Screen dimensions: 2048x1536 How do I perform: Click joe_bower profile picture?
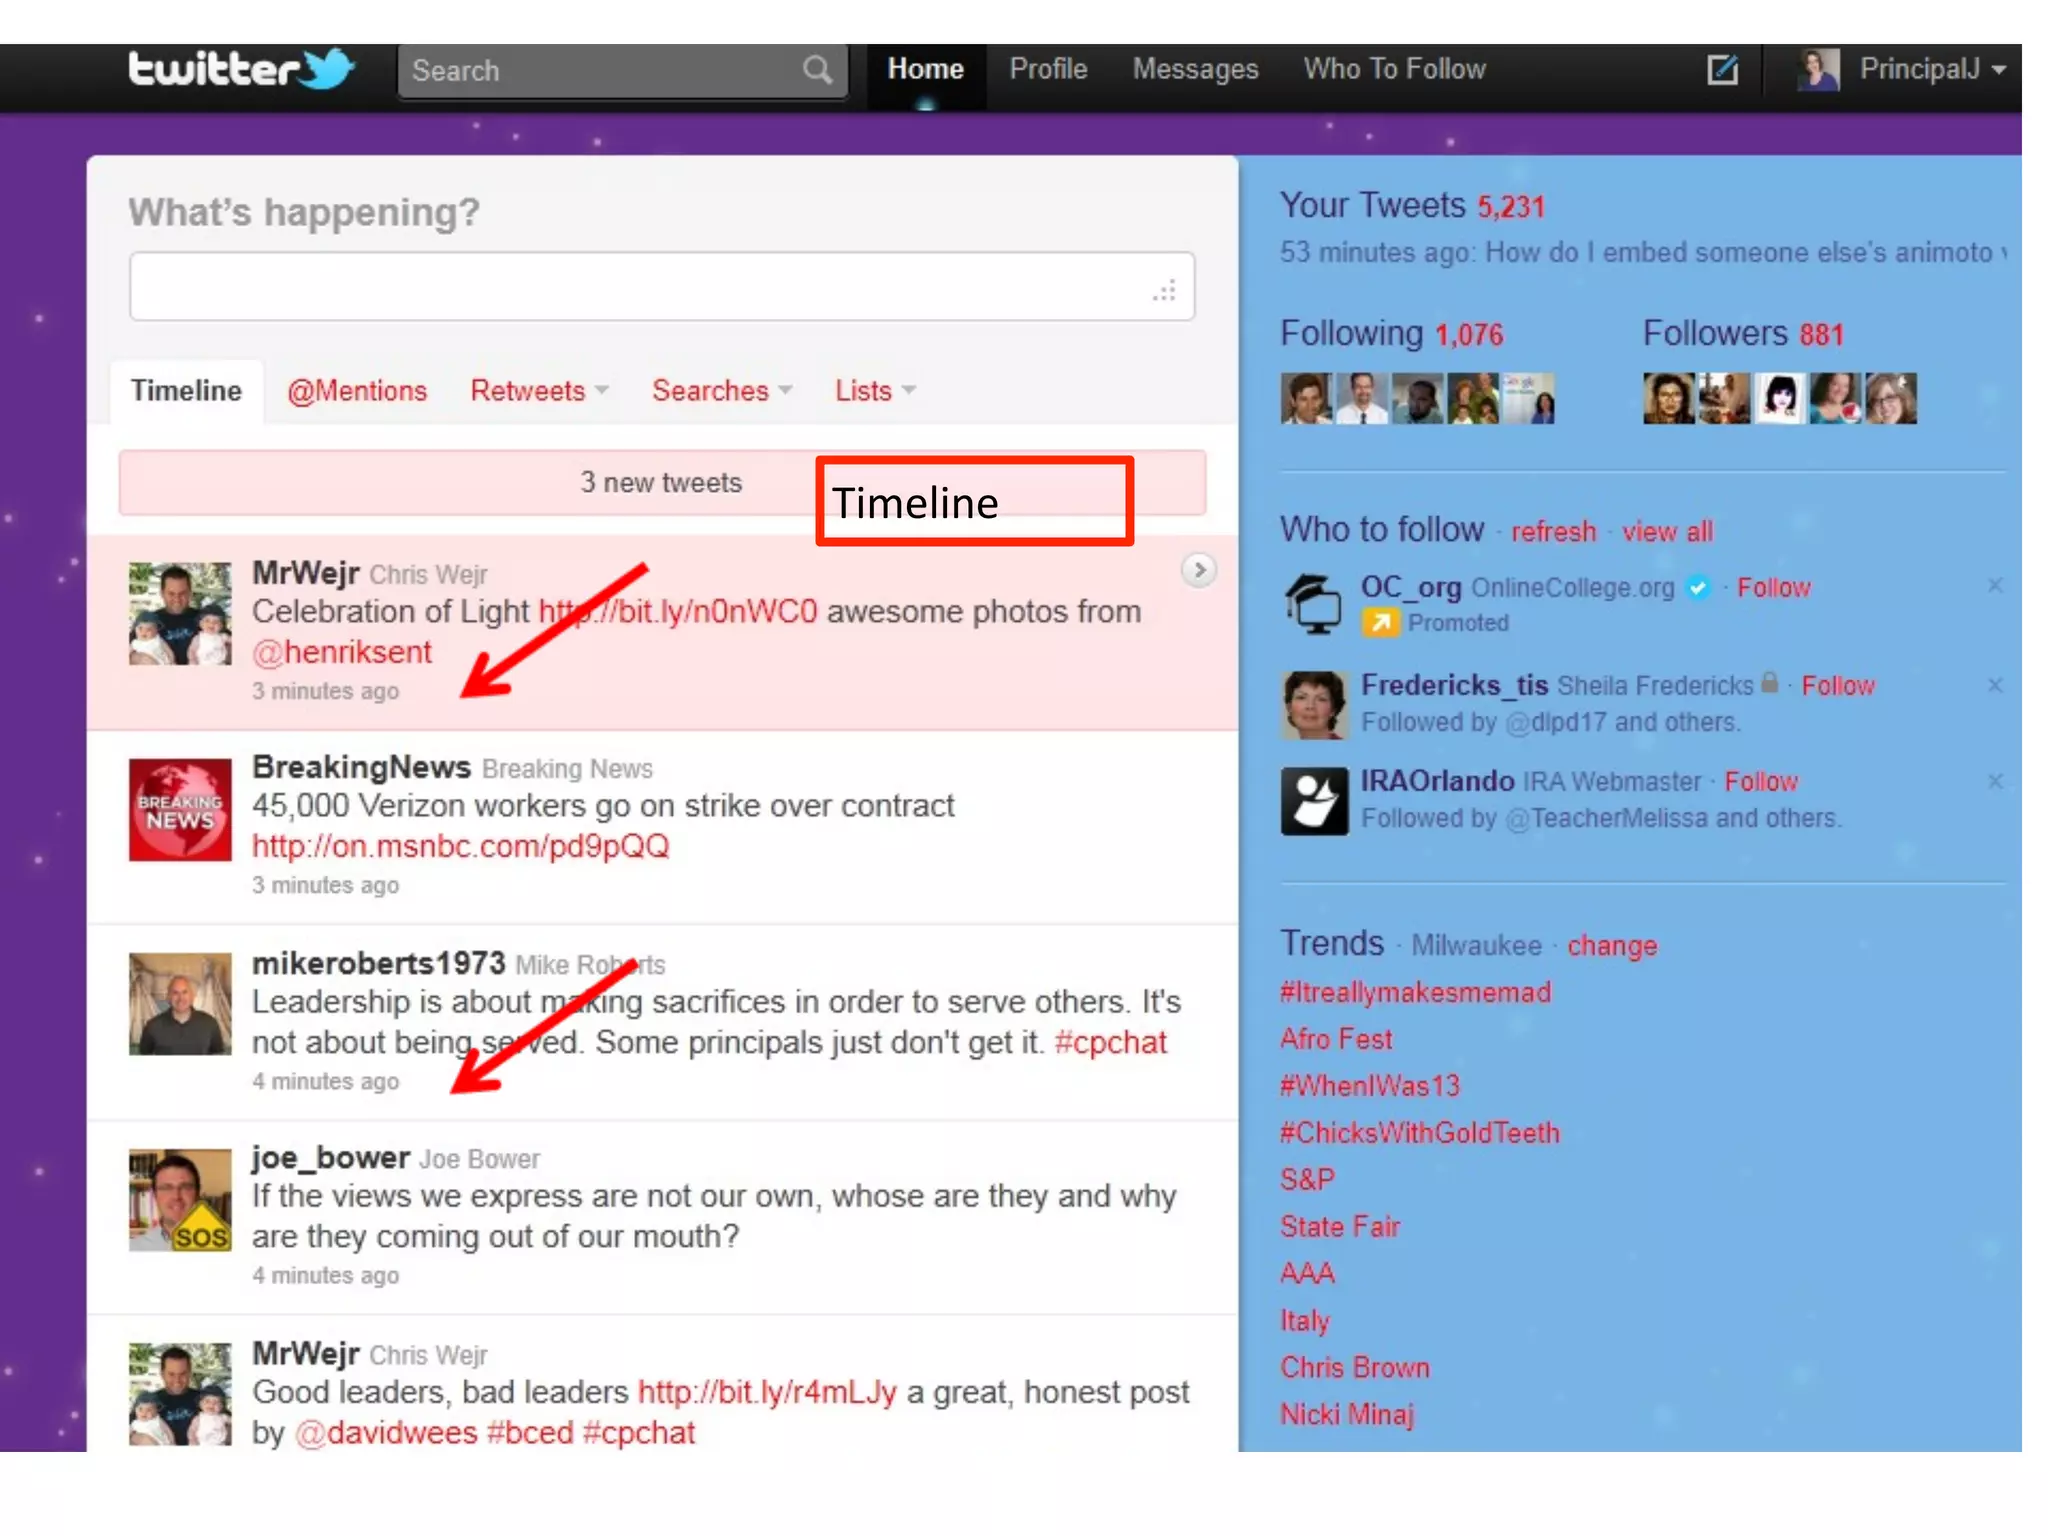pos(180,1200)
